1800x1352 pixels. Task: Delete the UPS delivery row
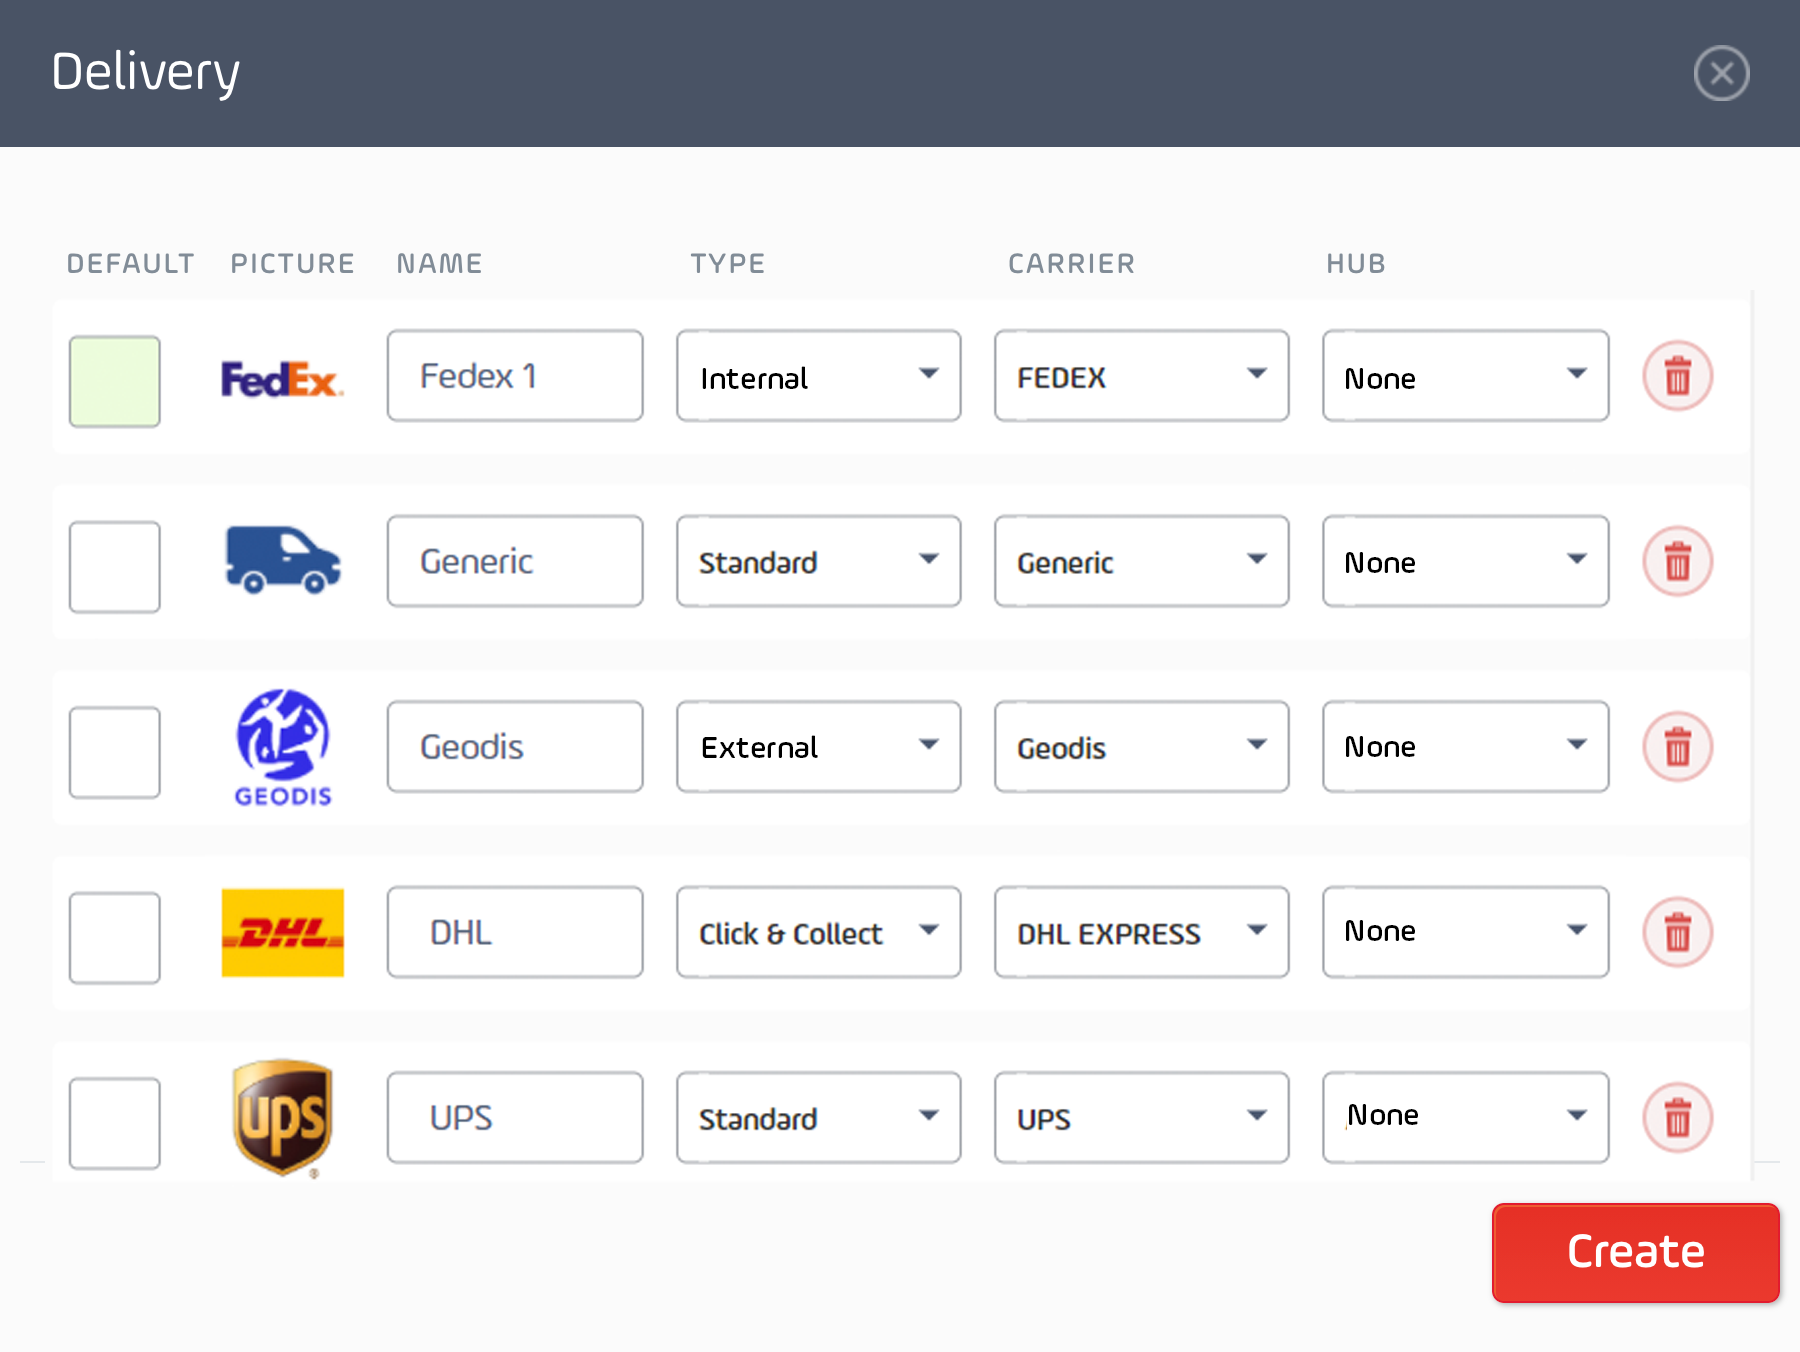tap(1677, 1117)
